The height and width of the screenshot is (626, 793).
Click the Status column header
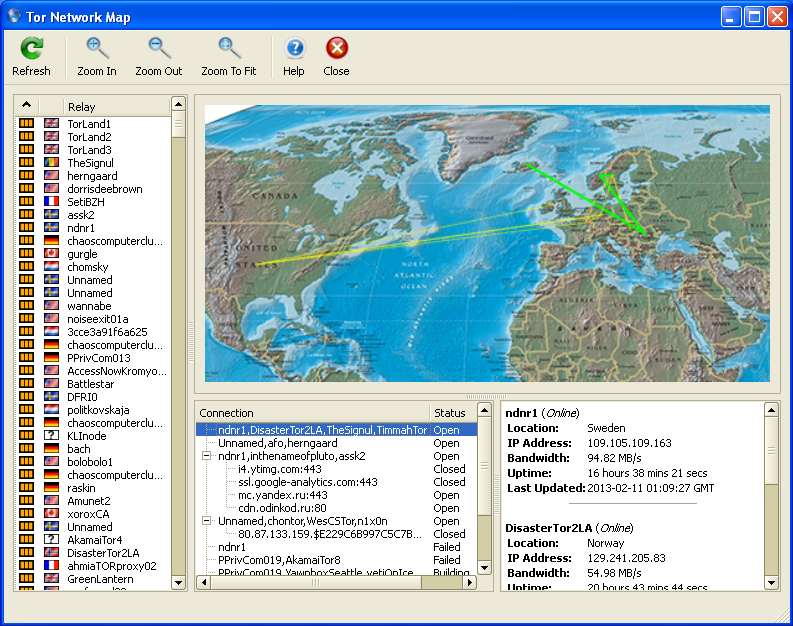(453, 413)
